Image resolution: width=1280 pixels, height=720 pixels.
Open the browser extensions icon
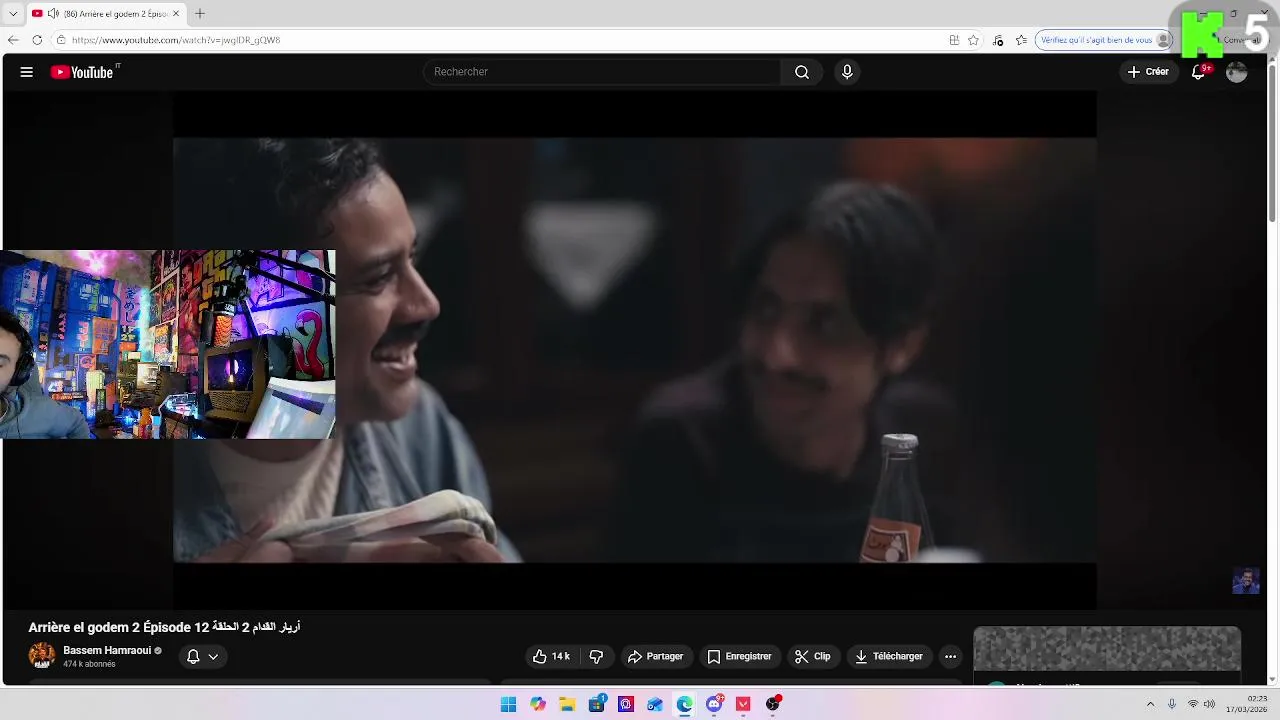point(998,40)
